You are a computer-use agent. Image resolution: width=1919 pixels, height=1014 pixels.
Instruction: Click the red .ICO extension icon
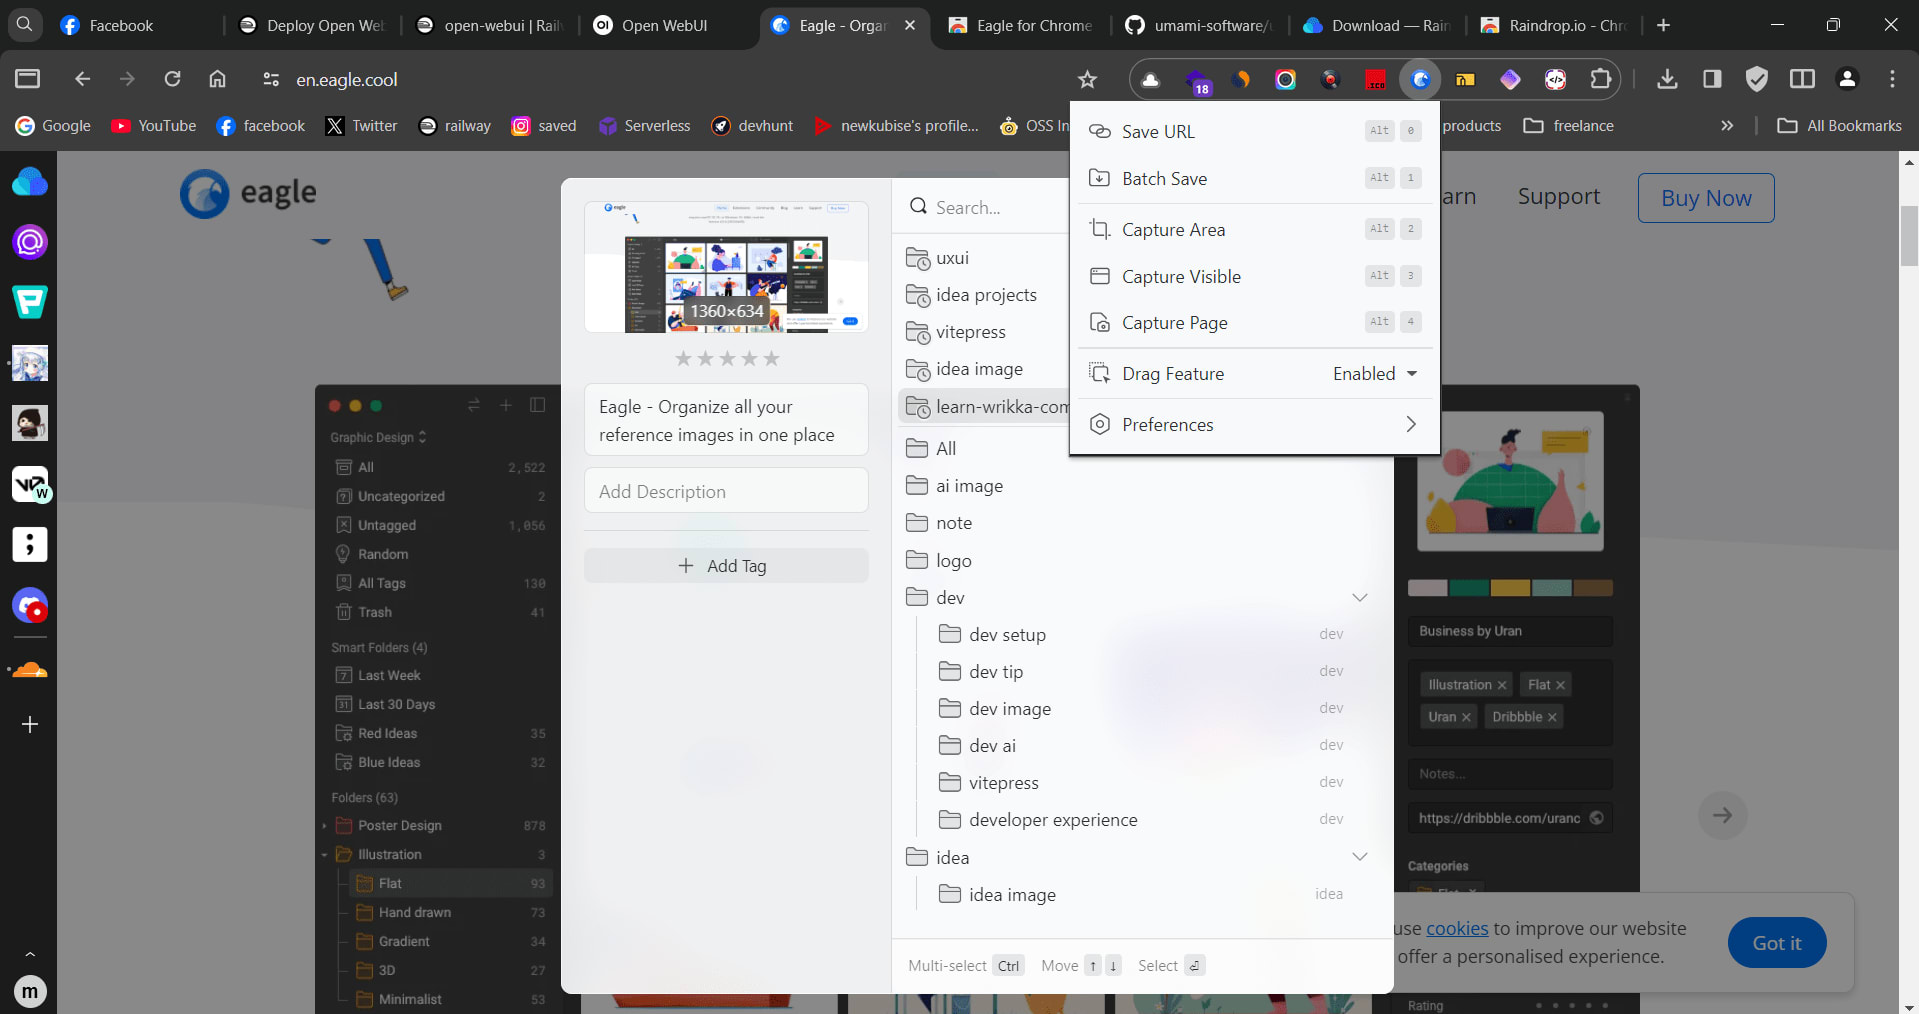coord(1376,80)
